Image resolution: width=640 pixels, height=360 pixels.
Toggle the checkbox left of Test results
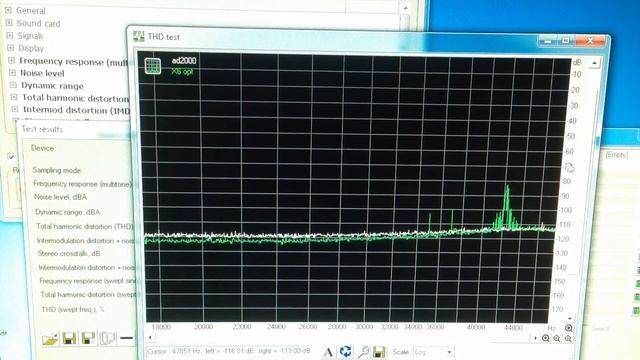click(11, 157)
